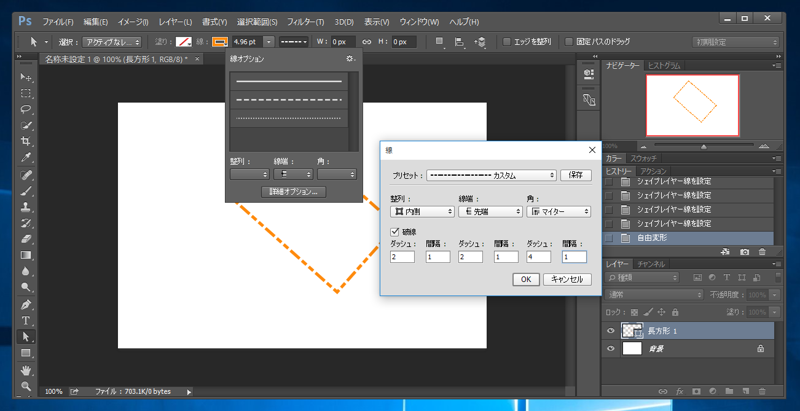This screenshot has height=411, width=800.
Task: Click the OK button in the 線 dialog
Action: pyautogui.click(x=526, y=279)
